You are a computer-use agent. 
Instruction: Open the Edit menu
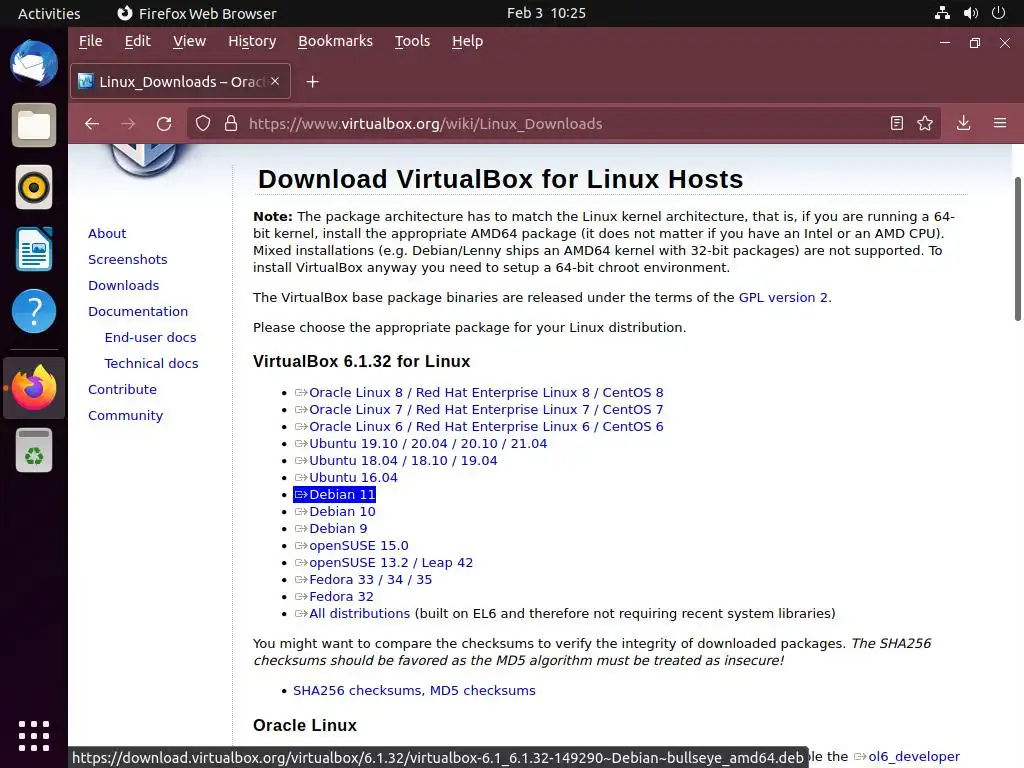pyautogui.click(x=138, y=41)
